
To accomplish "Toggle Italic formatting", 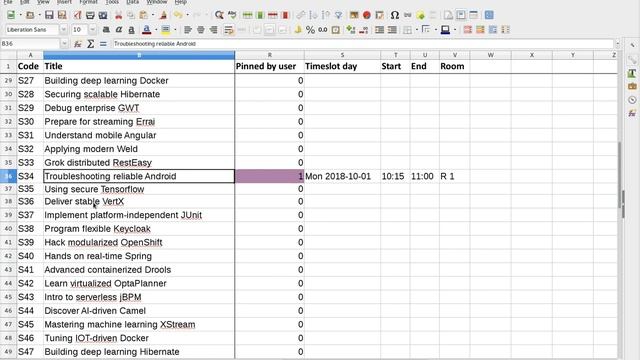I will point(119,30).
